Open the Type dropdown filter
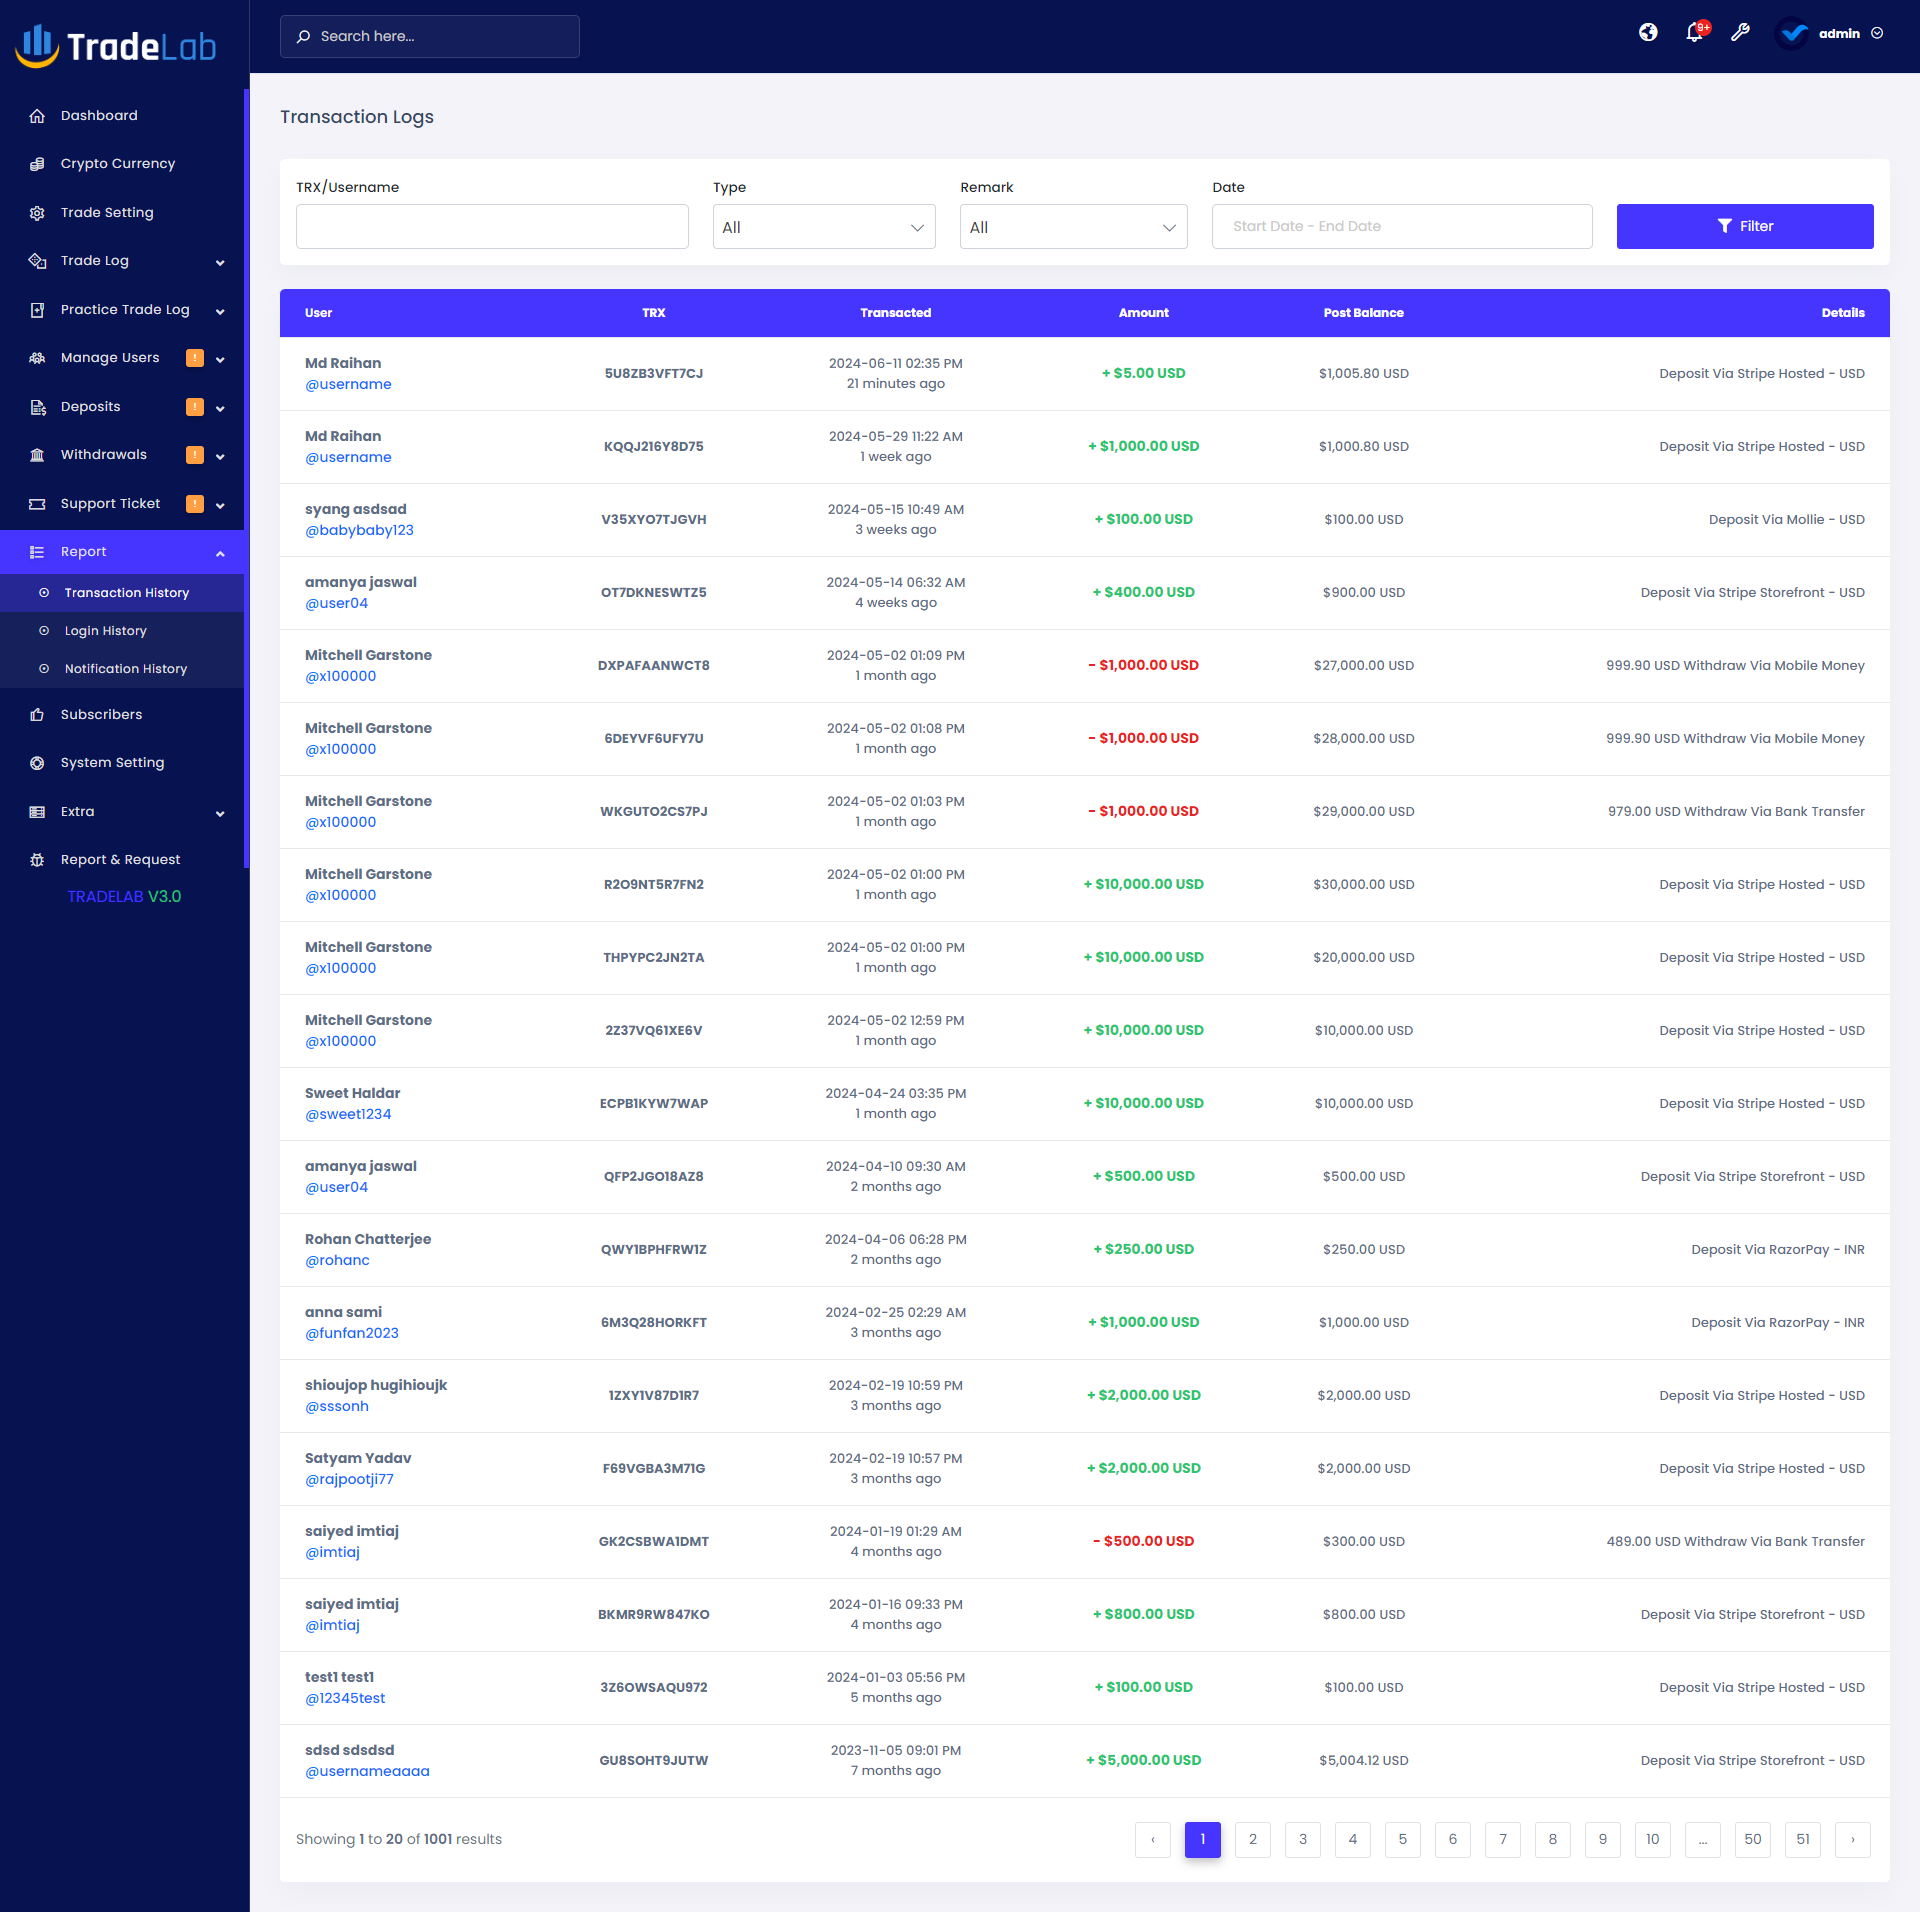The image size is (1920, 1912). (823, 227)
